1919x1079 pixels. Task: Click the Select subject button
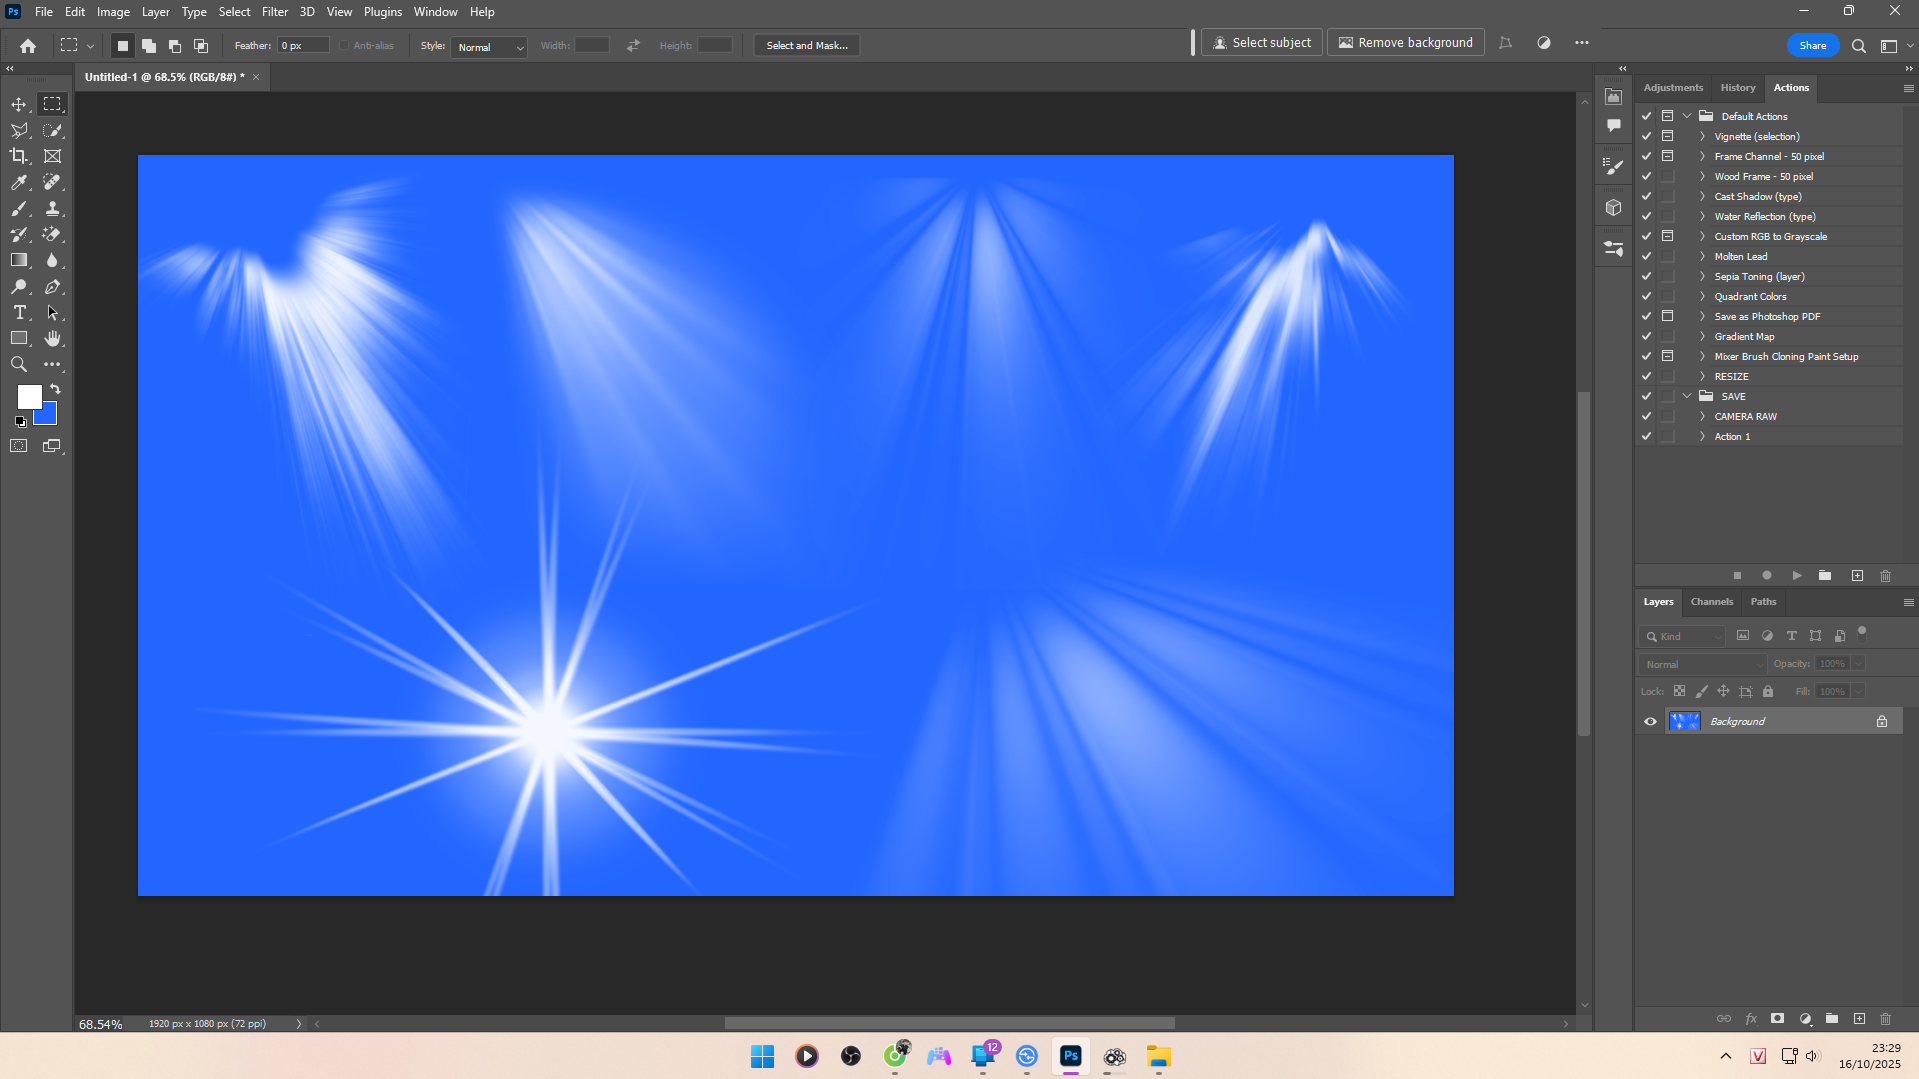[1261, 43]
